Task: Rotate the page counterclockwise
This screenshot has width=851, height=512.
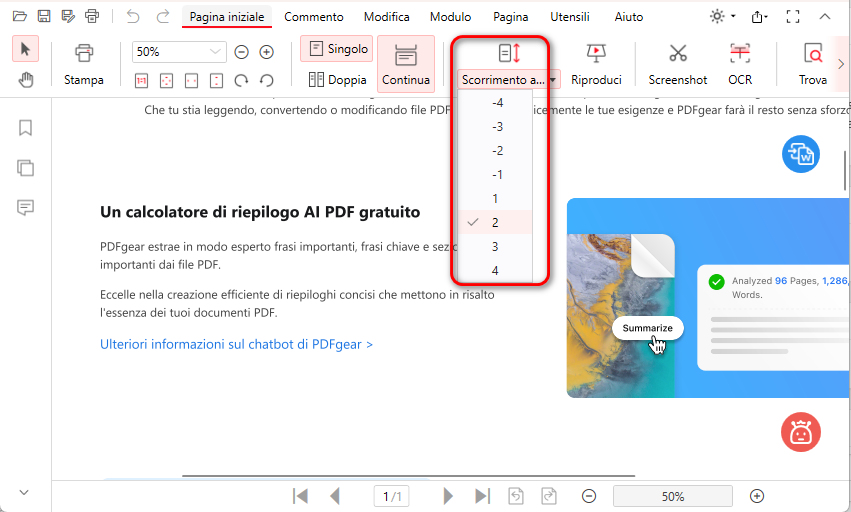Action: 266,81
